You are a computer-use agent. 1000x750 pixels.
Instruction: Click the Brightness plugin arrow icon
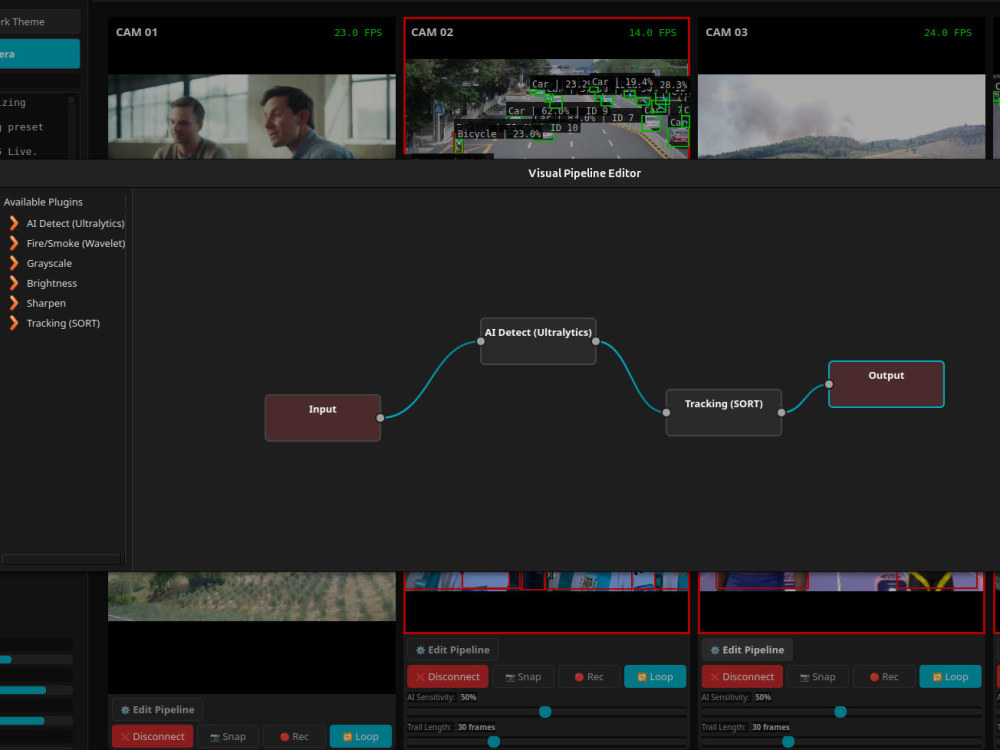[13, 283]
